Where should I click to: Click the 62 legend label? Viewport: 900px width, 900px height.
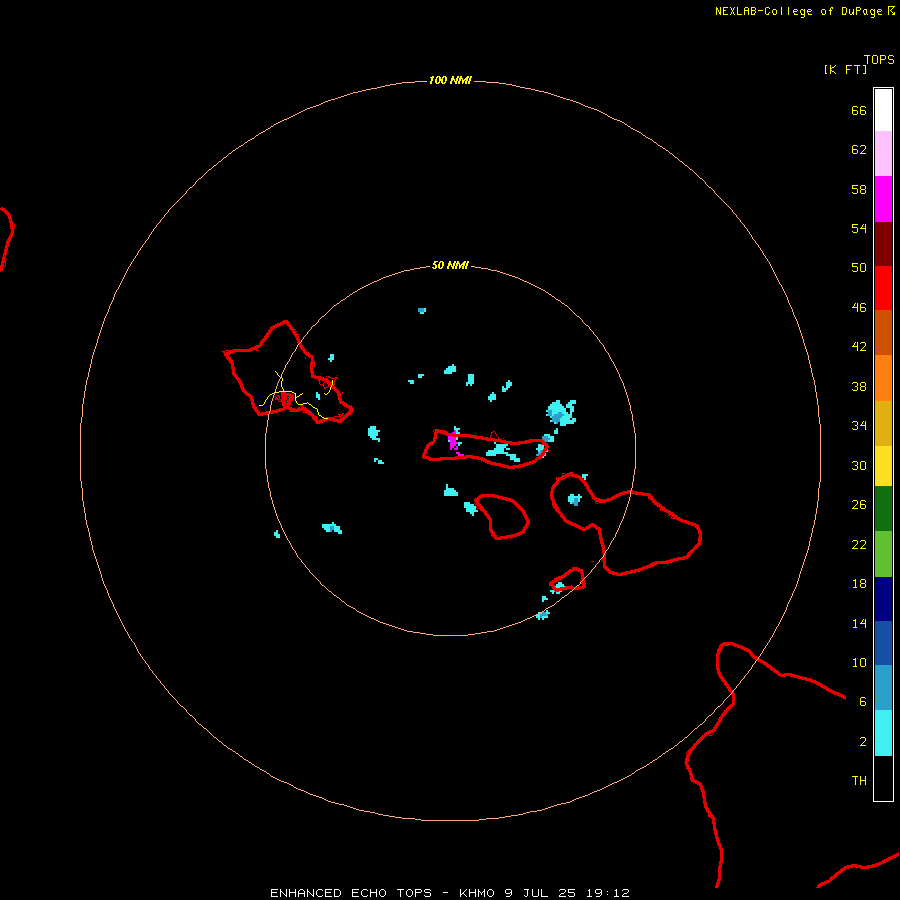[x=859, y=149]
